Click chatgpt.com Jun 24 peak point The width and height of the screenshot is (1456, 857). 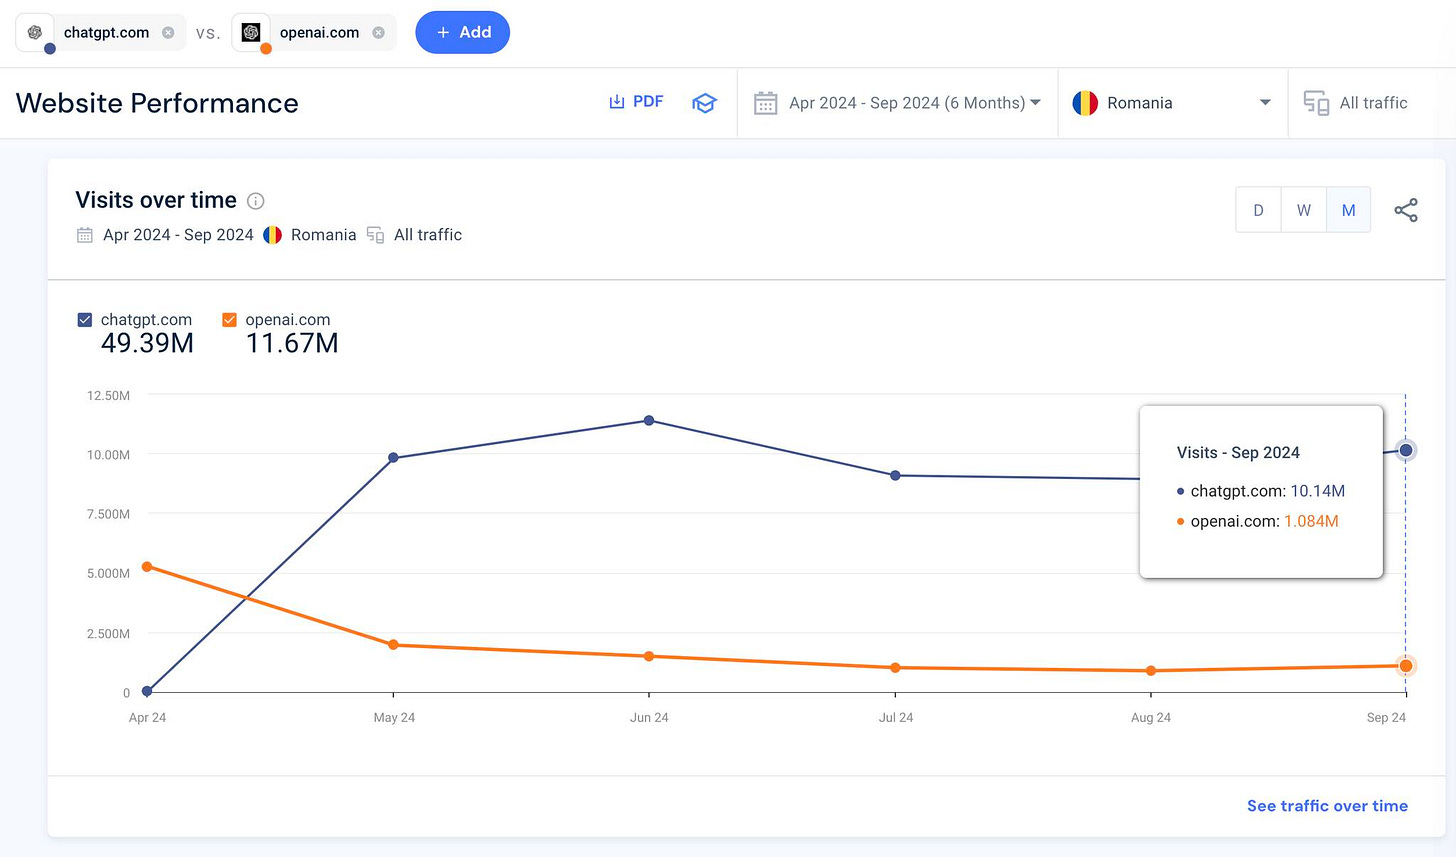(x=649, y=421)
